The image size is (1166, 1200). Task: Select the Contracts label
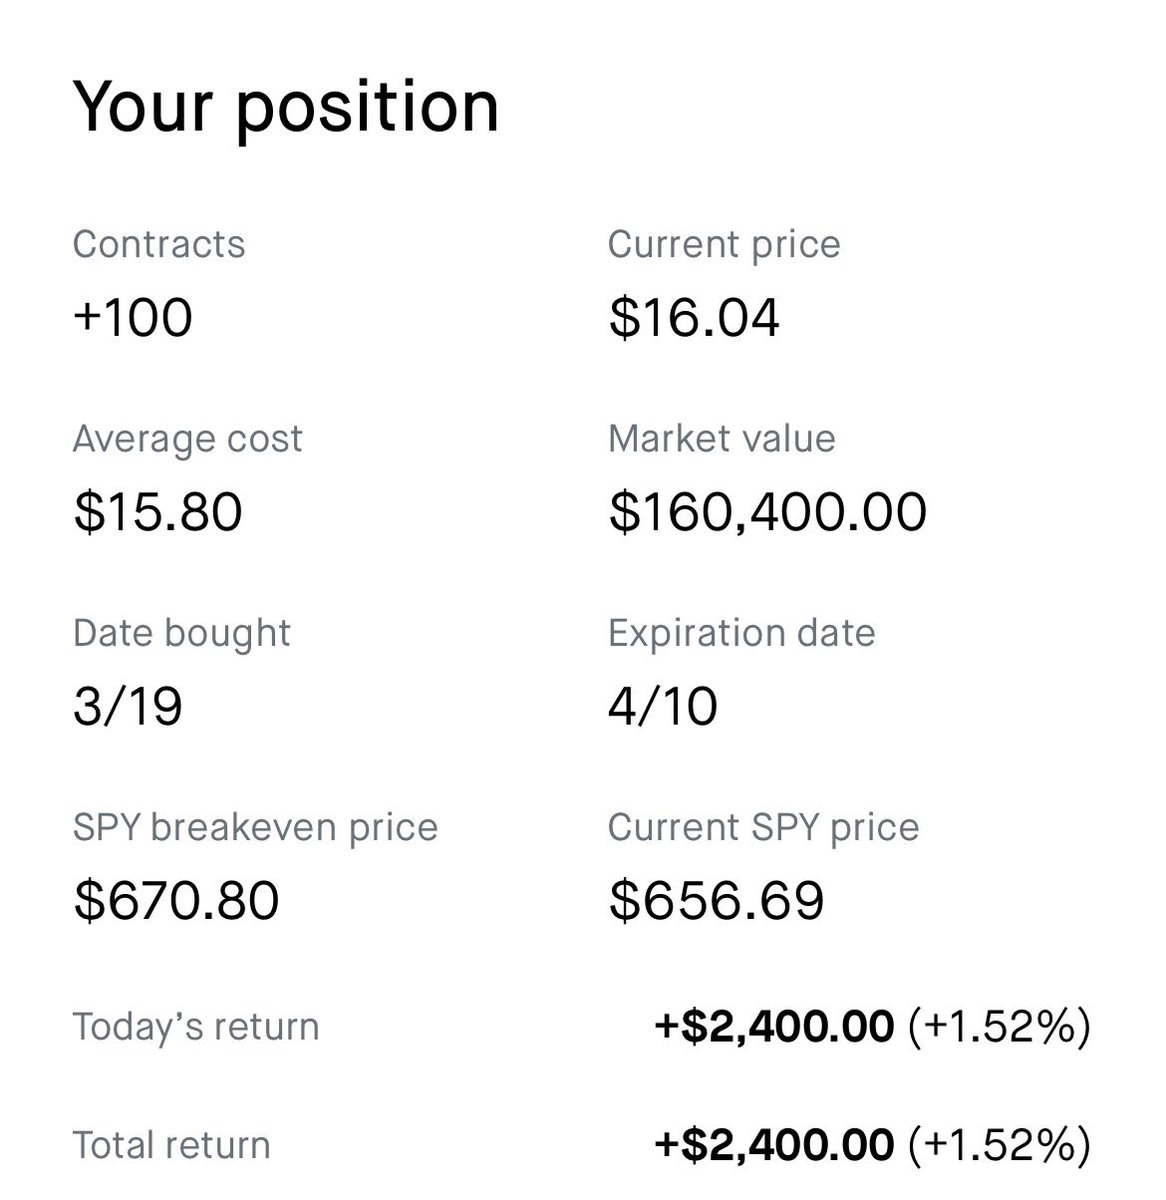tap(159, 244)
